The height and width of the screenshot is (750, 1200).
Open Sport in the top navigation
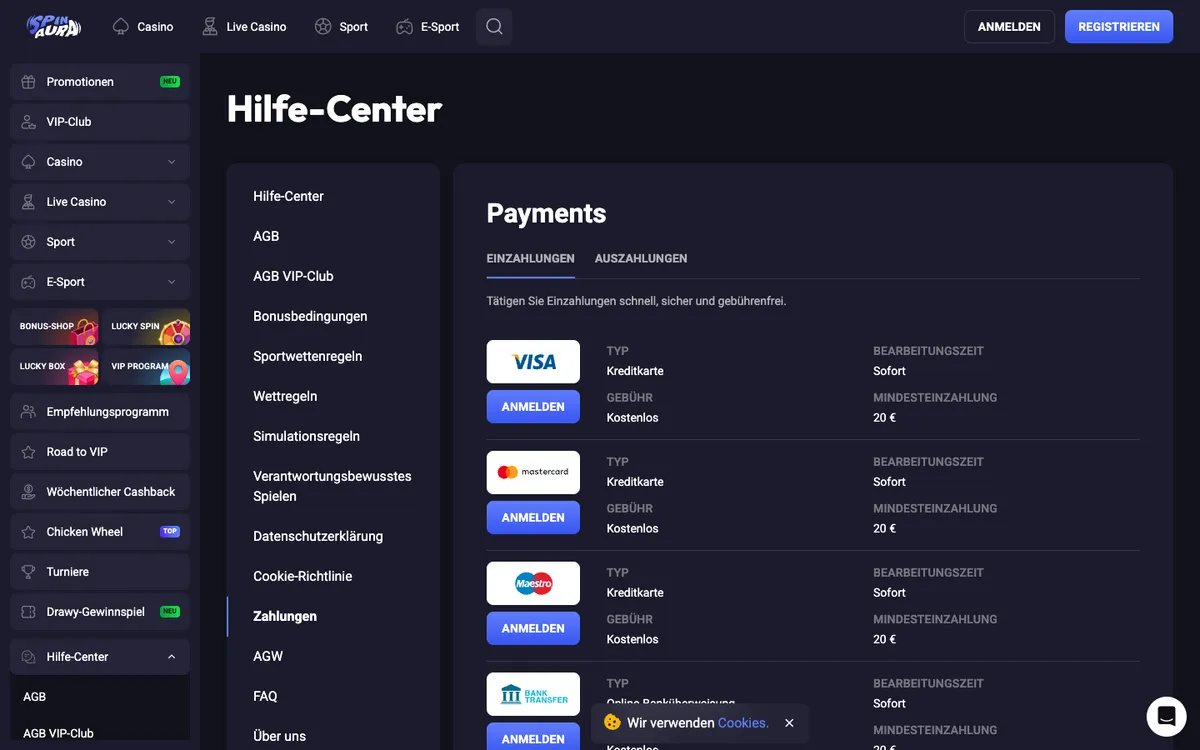[x=341, y=27]
